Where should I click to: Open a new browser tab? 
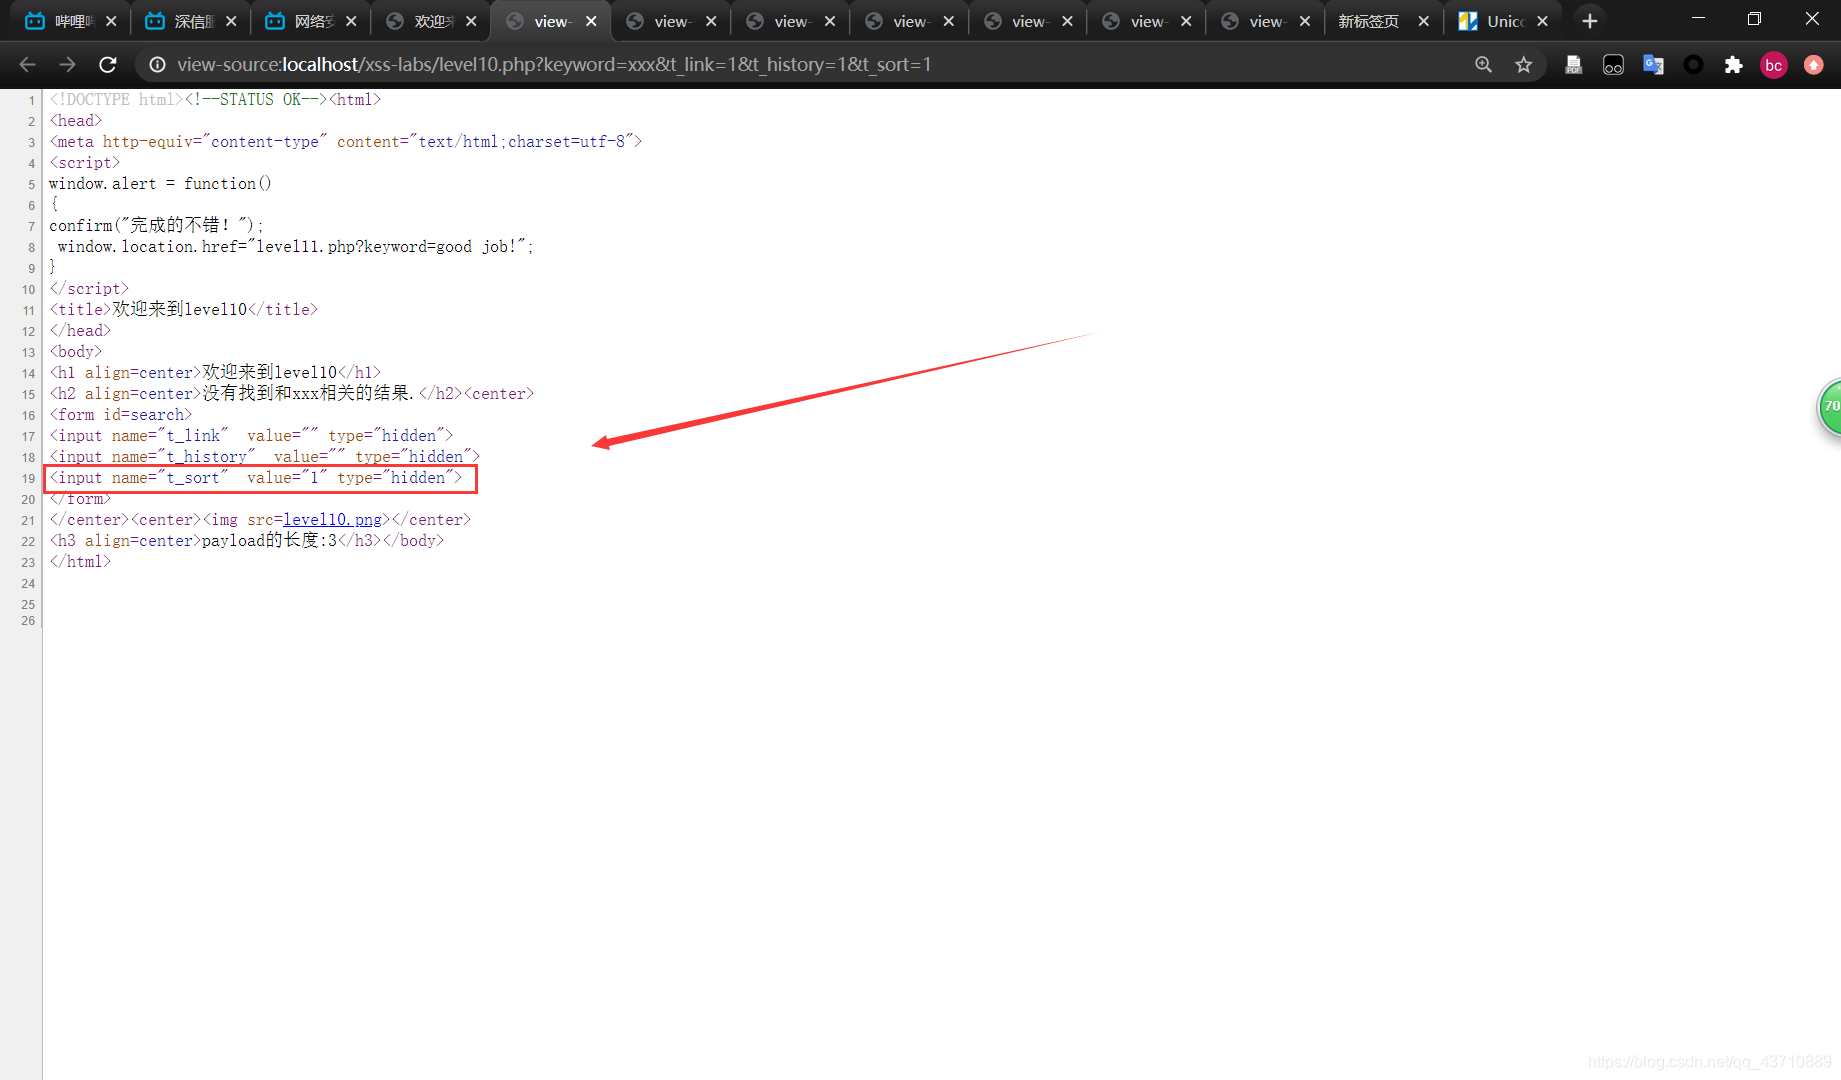click(1589, 21)
